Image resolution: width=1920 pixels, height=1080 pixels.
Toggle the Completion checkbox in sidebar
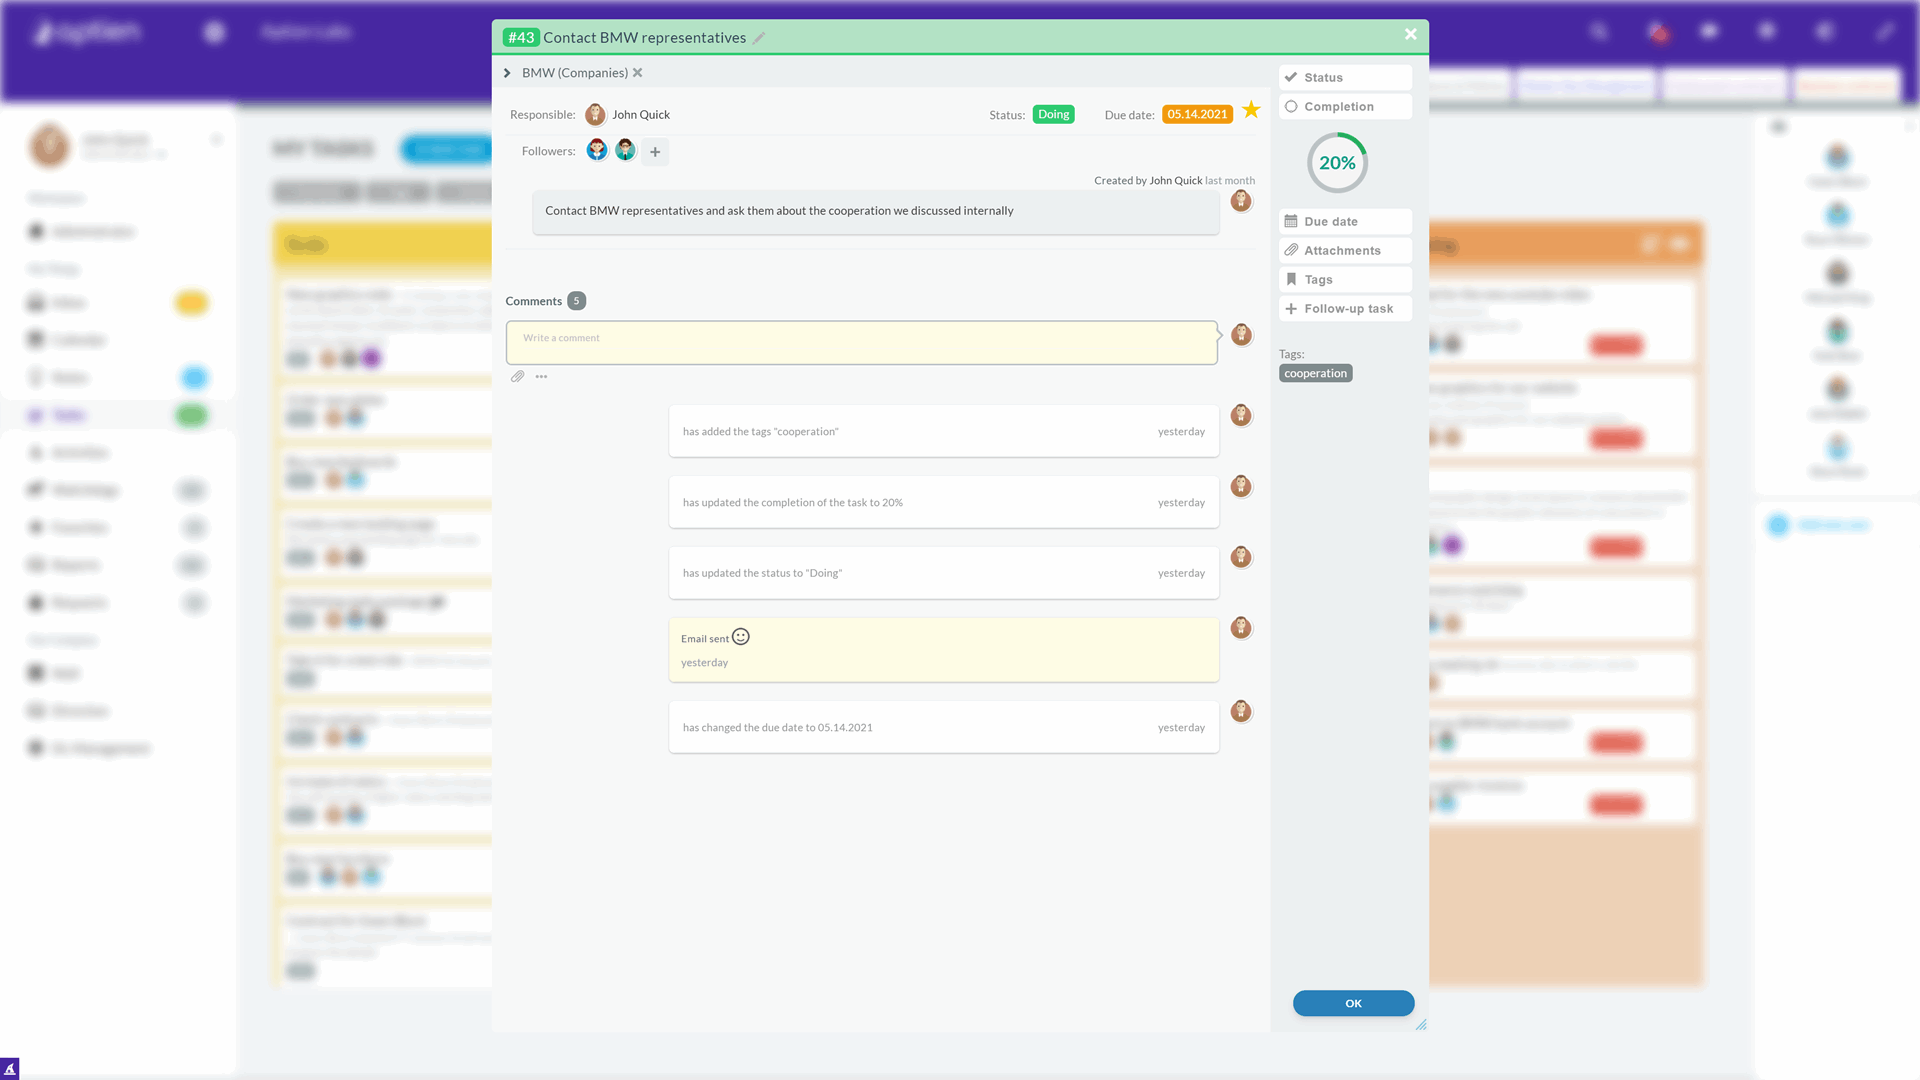(x=1290, y=105)
